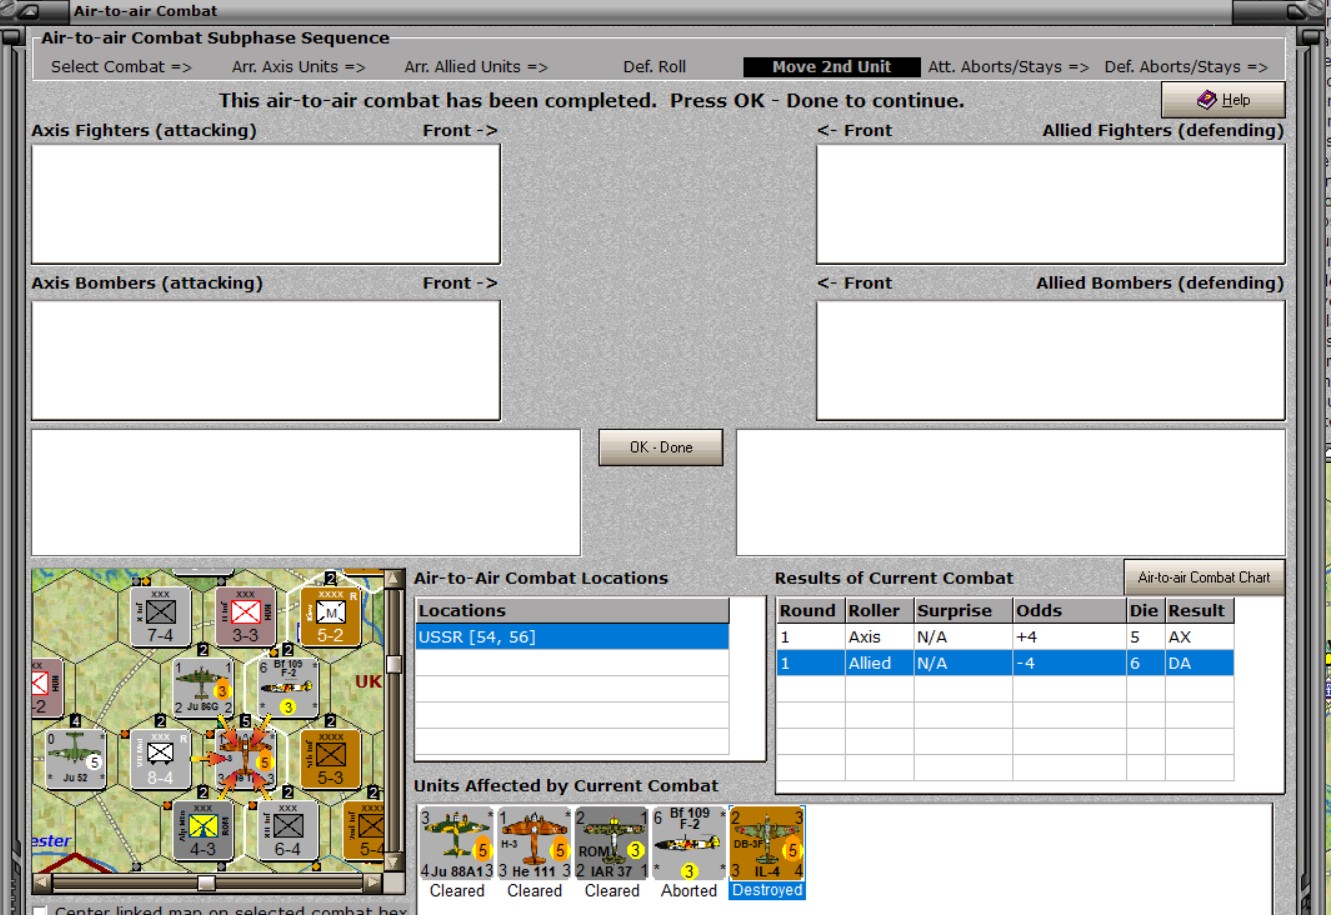Viewport: 1331px width, 915px height.
Task: Click the Allied Fighters (defending) box
Action: tap(1051, 204)
